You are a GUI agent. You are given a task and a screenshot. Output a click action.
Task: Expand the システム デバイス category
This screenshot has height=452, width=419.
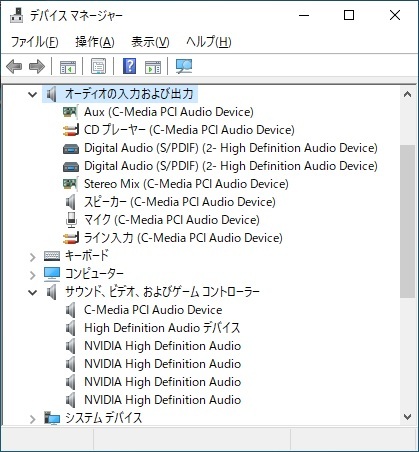pos(32,419)
